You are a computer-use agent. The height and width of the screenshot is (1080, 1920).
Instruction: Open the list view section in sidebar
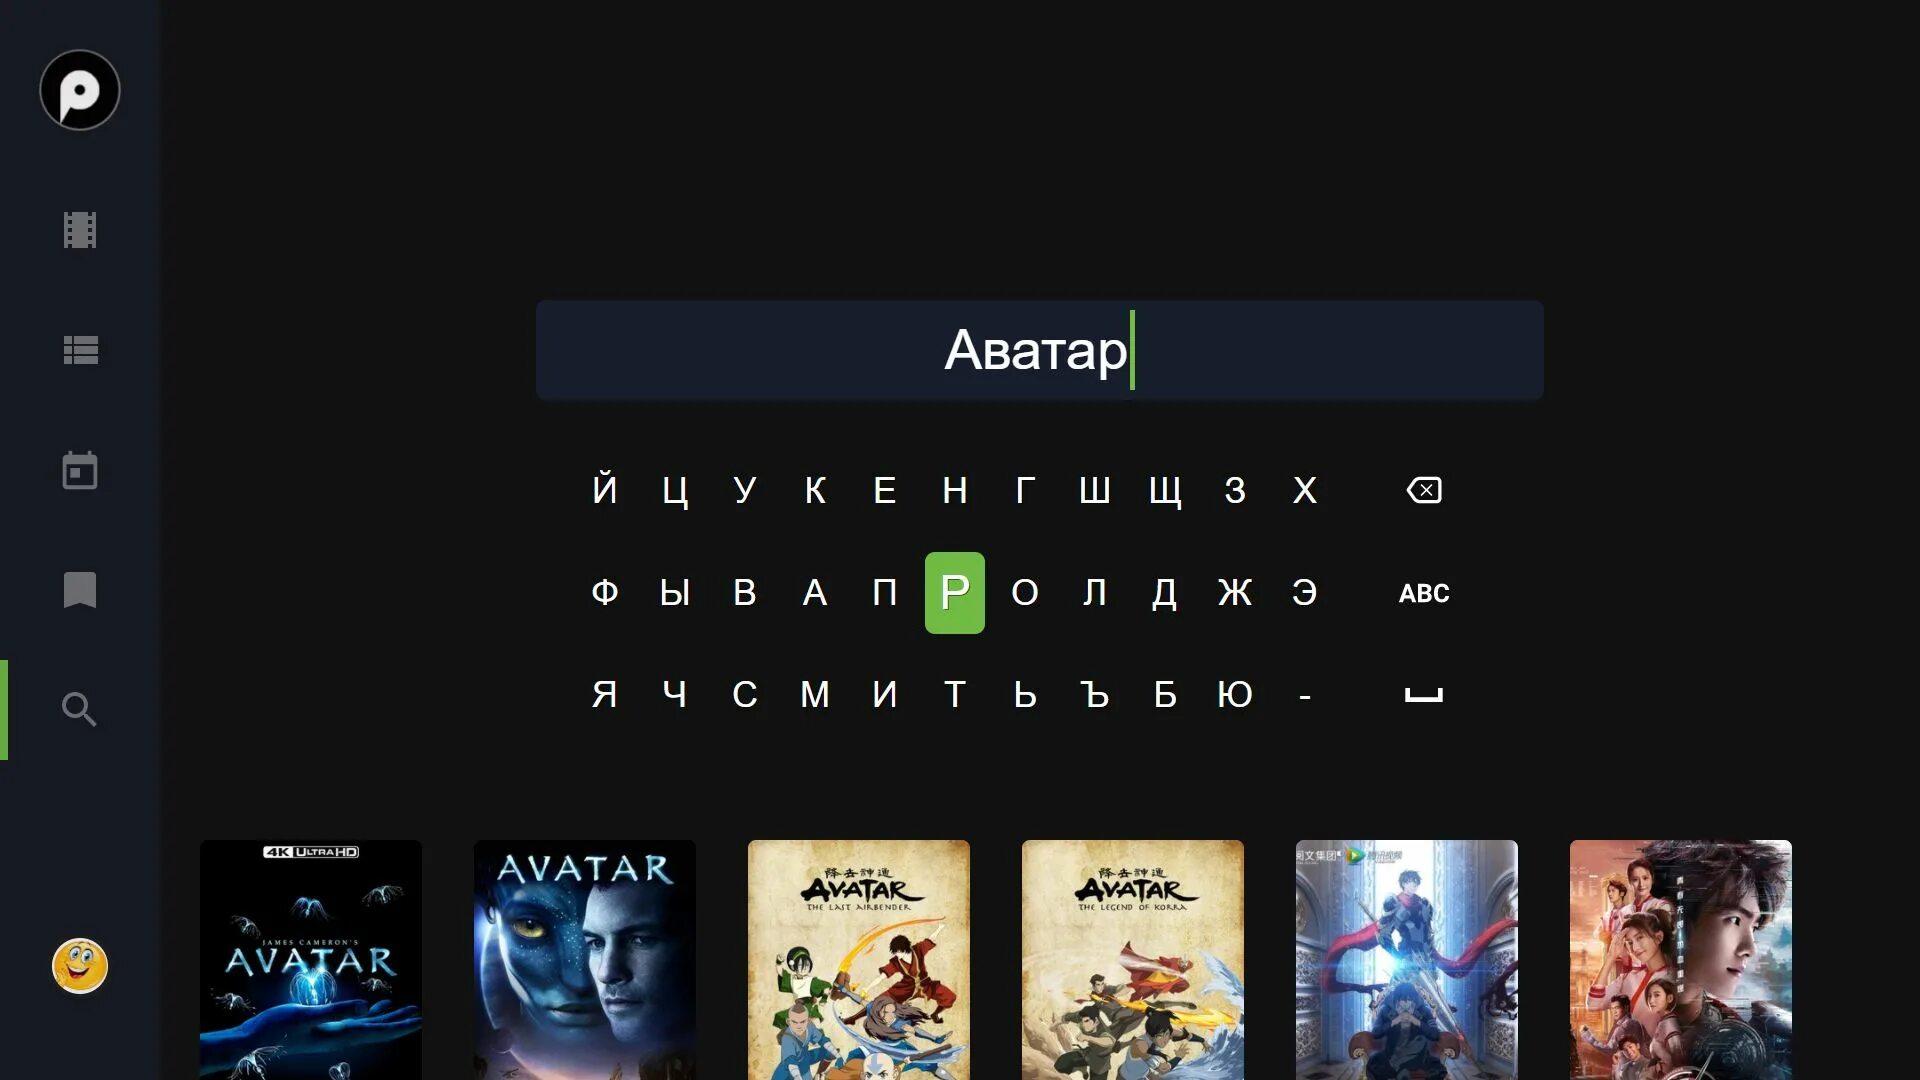point(80,350)
